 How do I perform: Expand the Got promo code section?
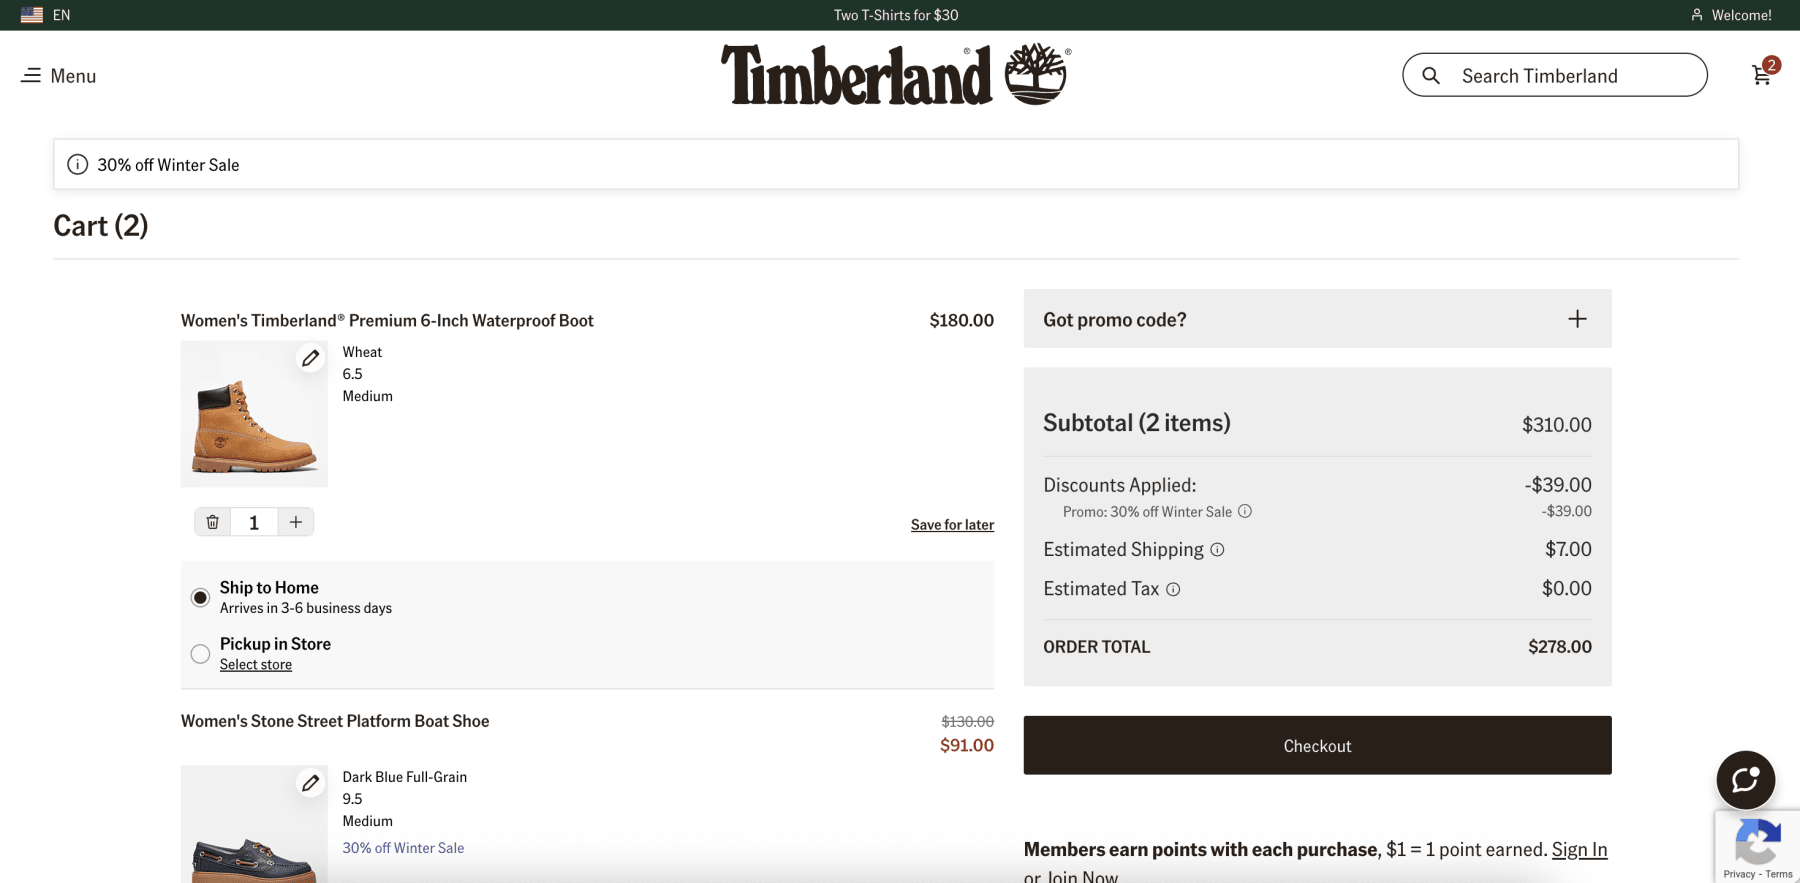(x=1317, y=319)
